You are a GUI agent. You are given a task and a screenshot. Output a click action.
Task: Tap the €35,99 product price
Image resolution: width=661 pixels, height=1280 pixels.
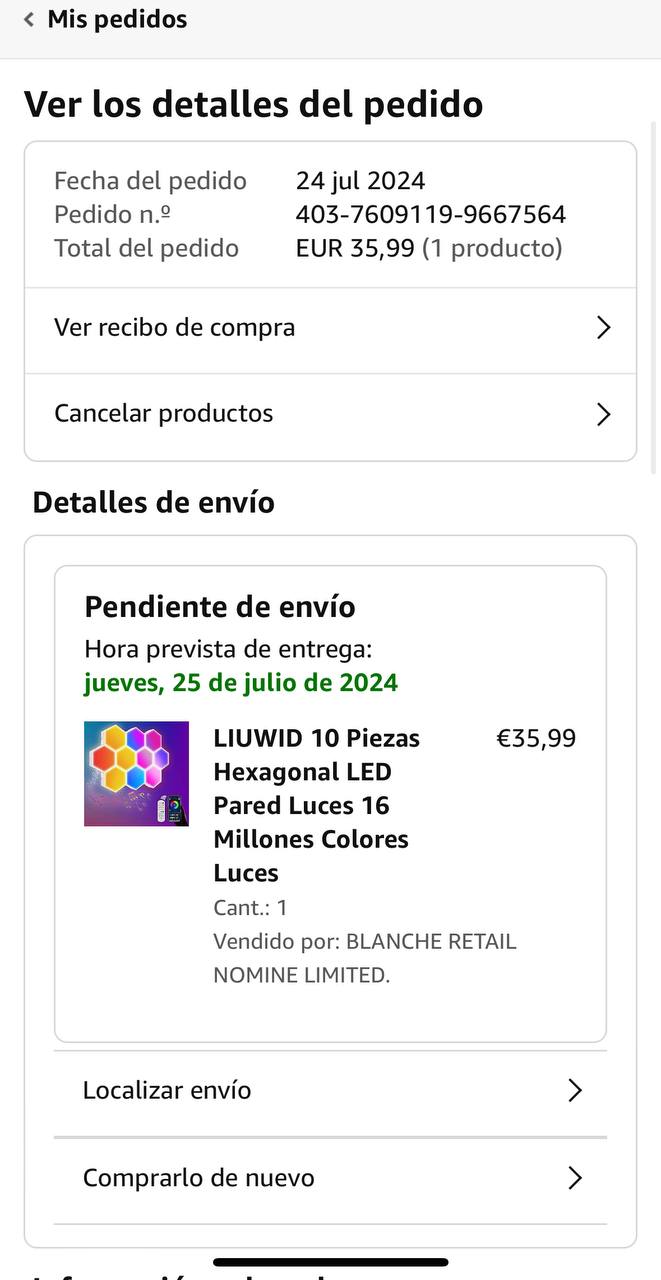click(536, 739)
